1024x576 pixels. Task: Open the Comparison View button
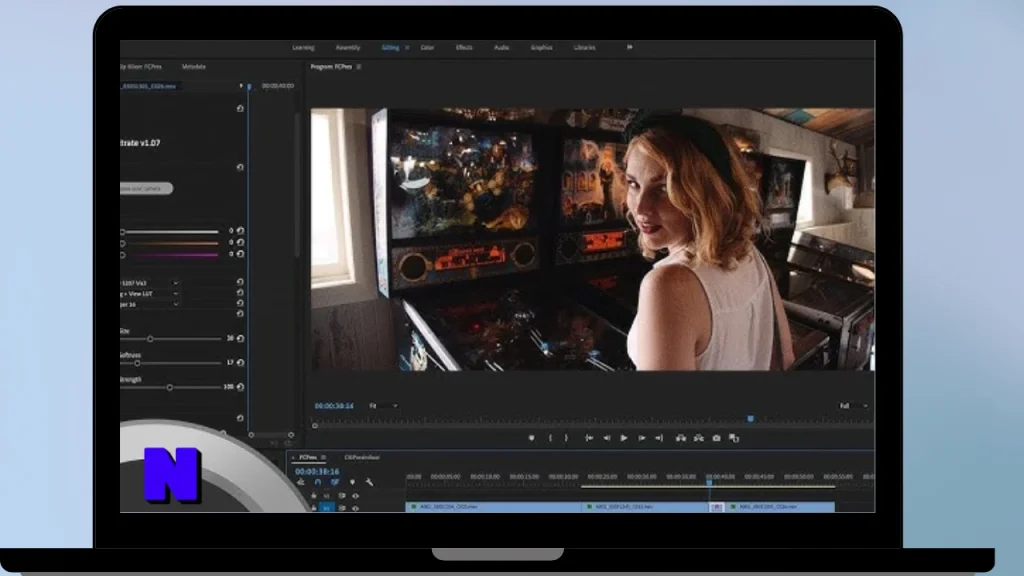pos(734,438)
